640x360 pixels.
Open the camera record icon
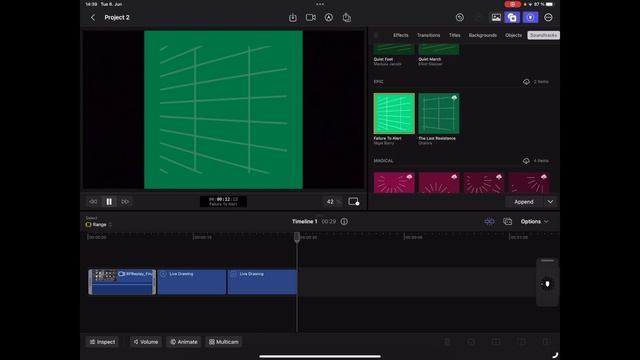point(311,18)
